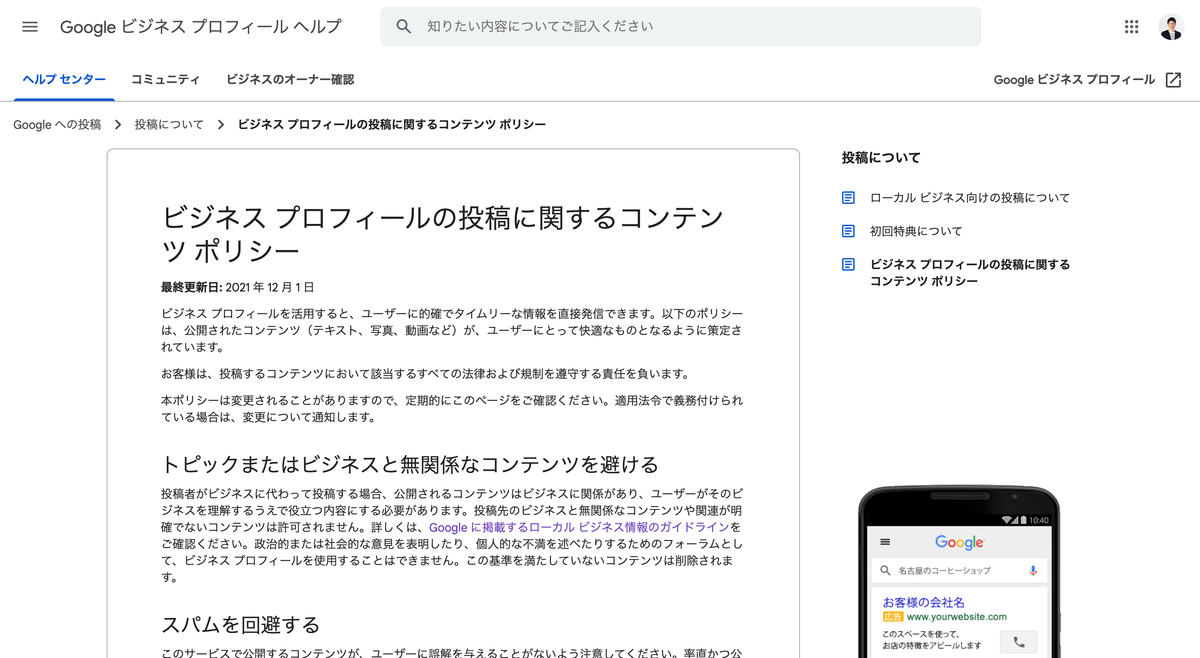Click article icon next to ローカル ビジネス向けの投稿について
This screenshot has height=658, width=1200.
coord(848,198)
